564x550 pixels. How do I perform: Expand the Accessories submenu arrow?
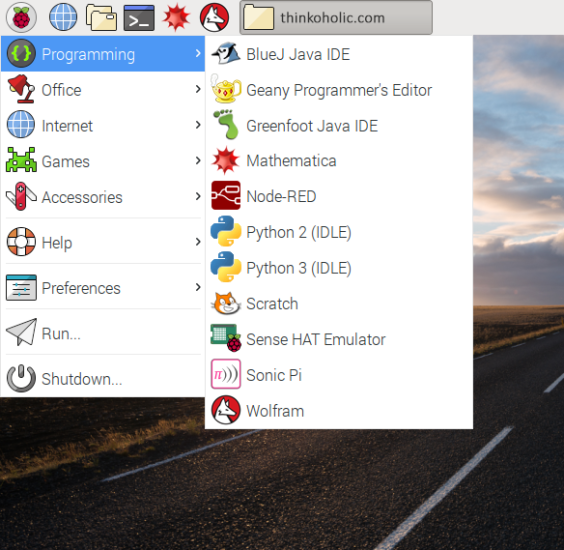point(198,196)
